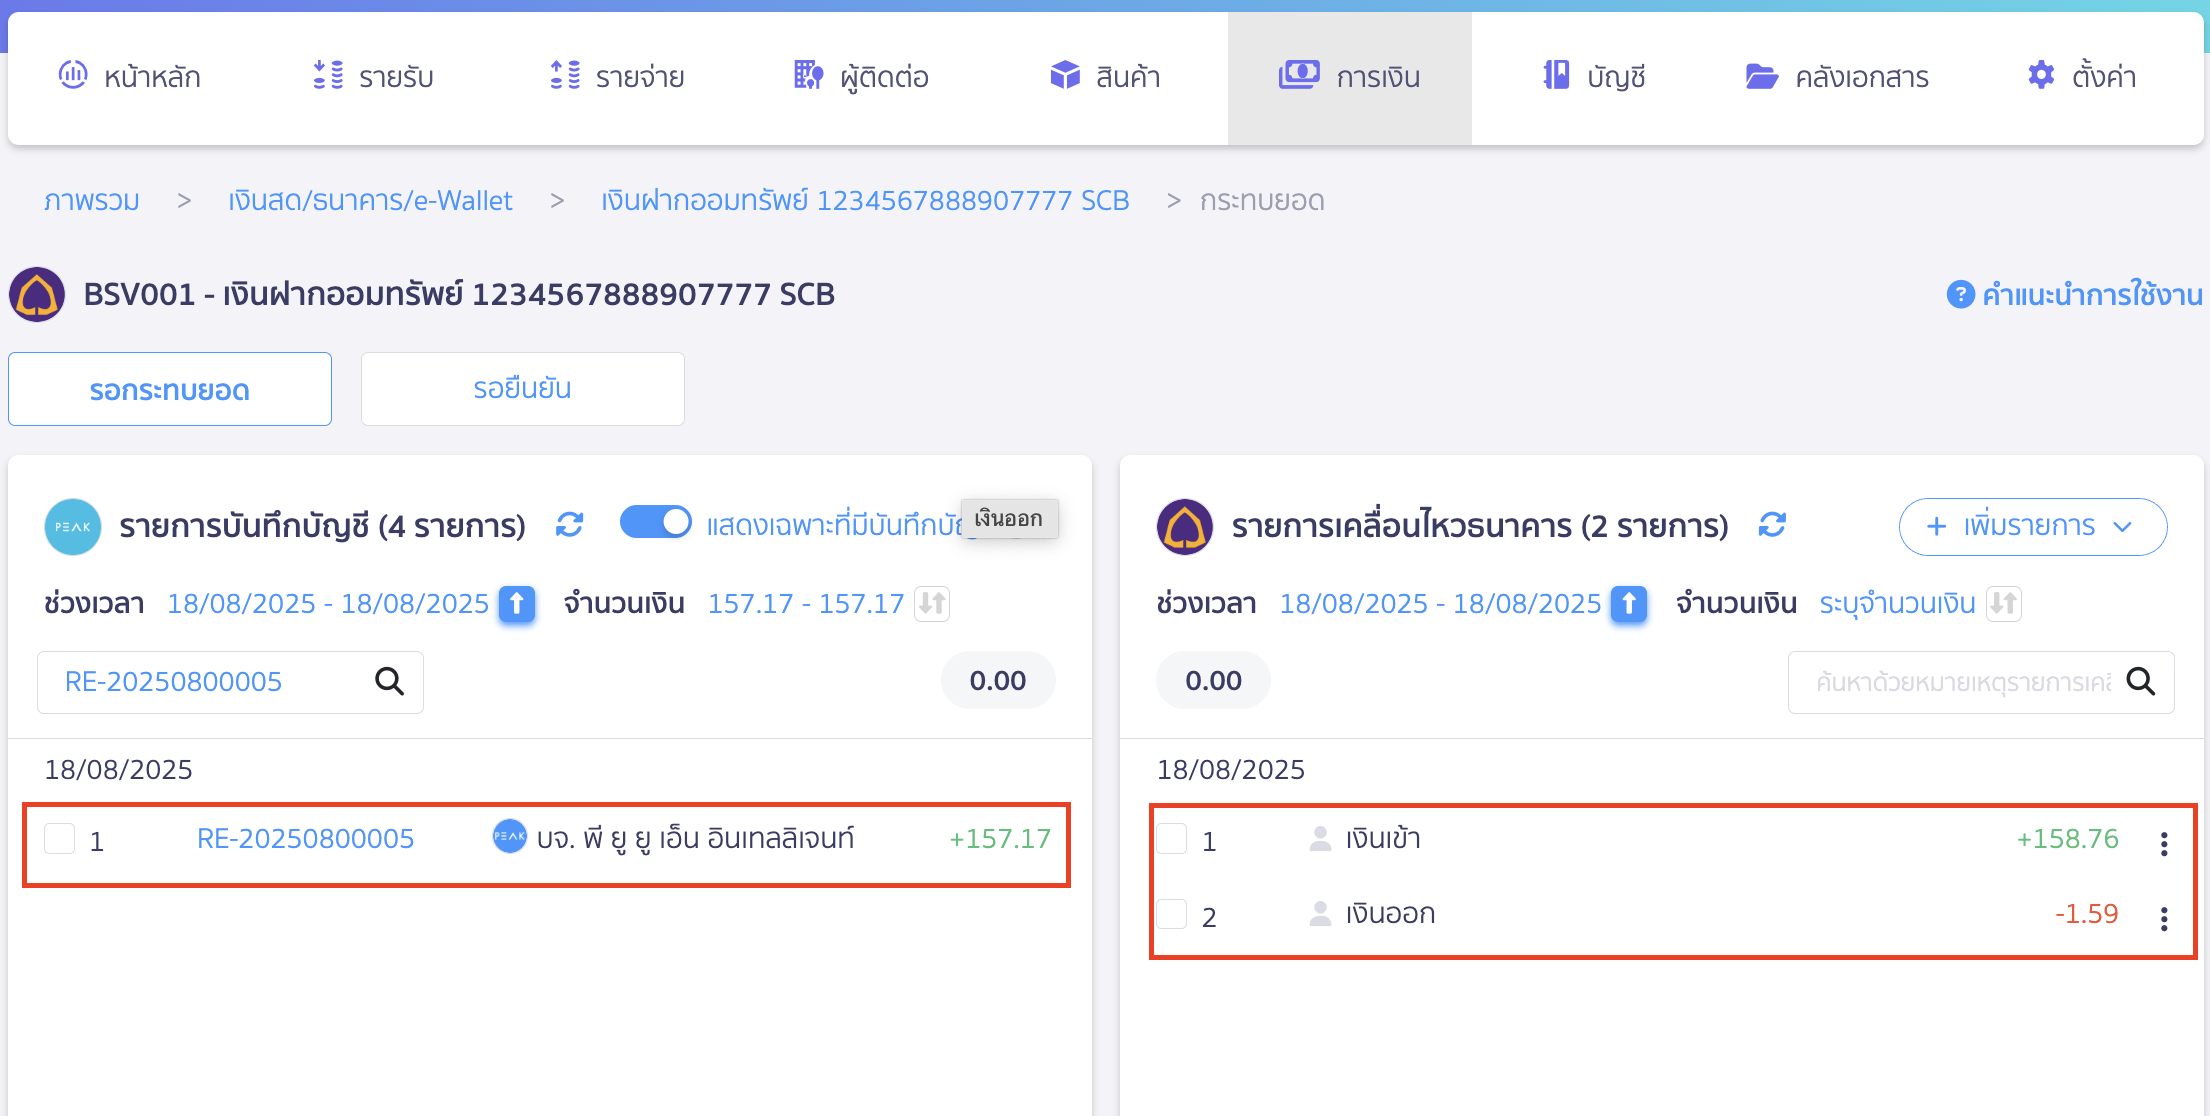The height and width of the screenshot is (1116, 2210).
Task: Click the +157.17 amount
Action: pos(1000,839)
